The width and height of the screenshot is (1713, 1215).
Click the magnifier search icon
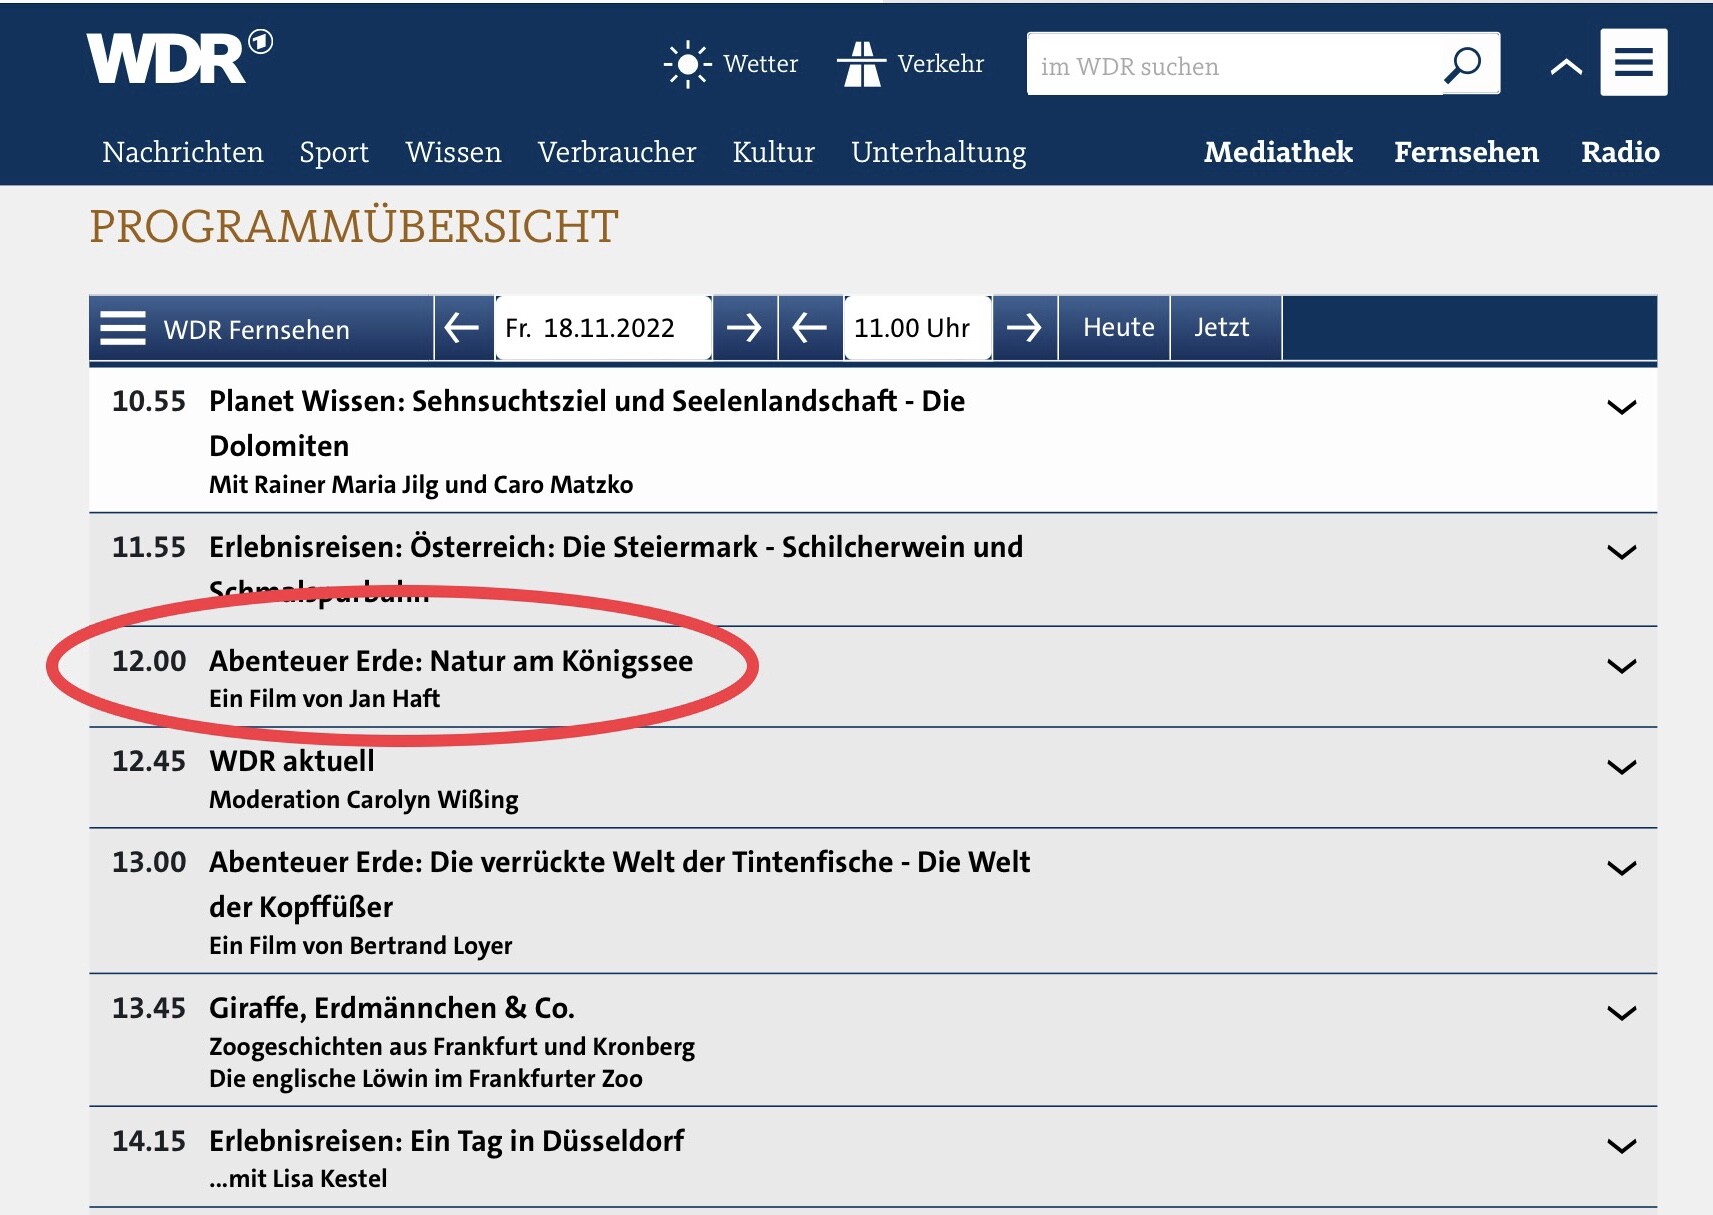[1463, 65]
